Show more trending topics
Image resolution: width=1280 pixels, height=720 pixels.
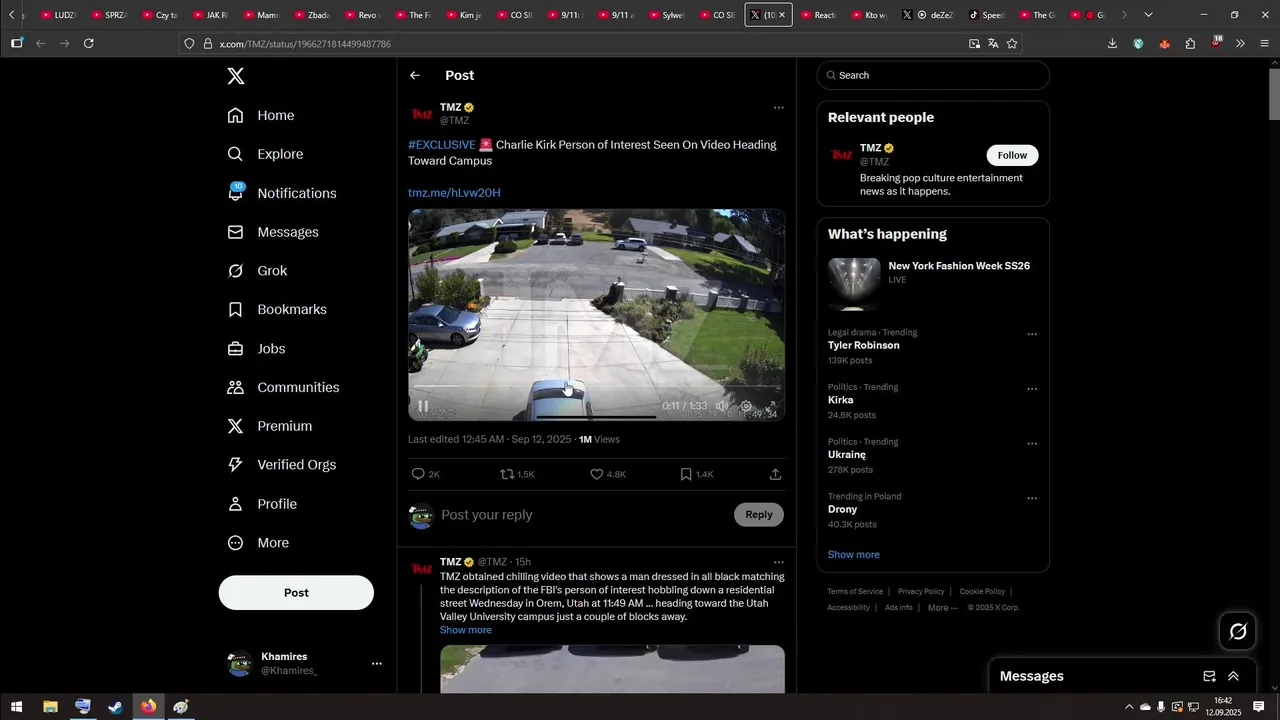click(854, 555)
